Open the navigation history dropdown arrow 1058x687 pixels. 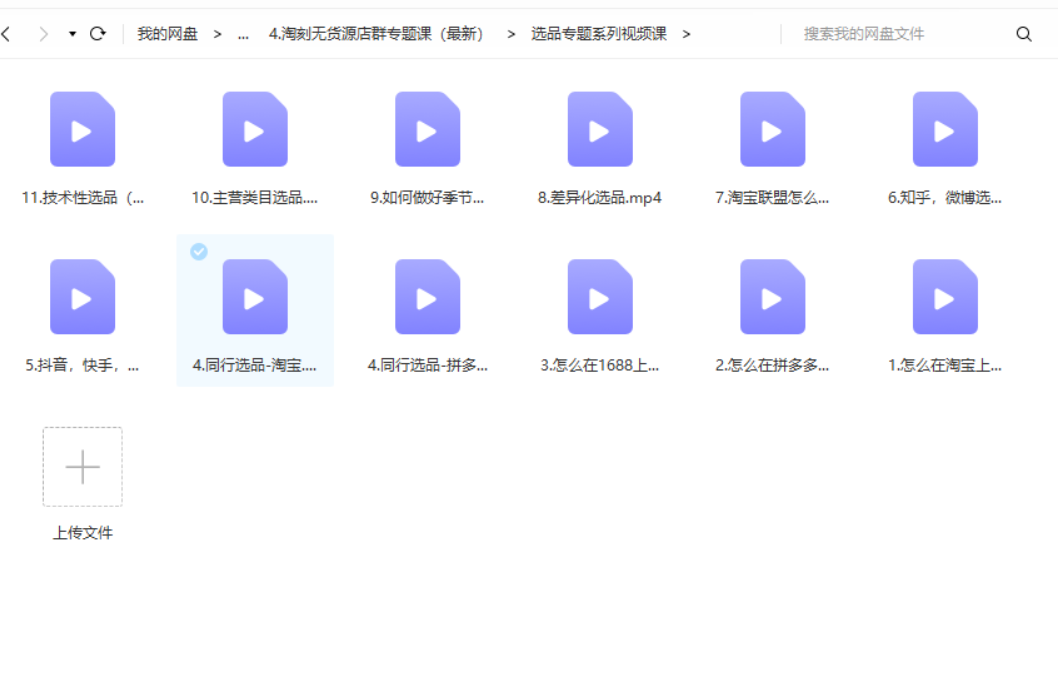pos(72,34)
